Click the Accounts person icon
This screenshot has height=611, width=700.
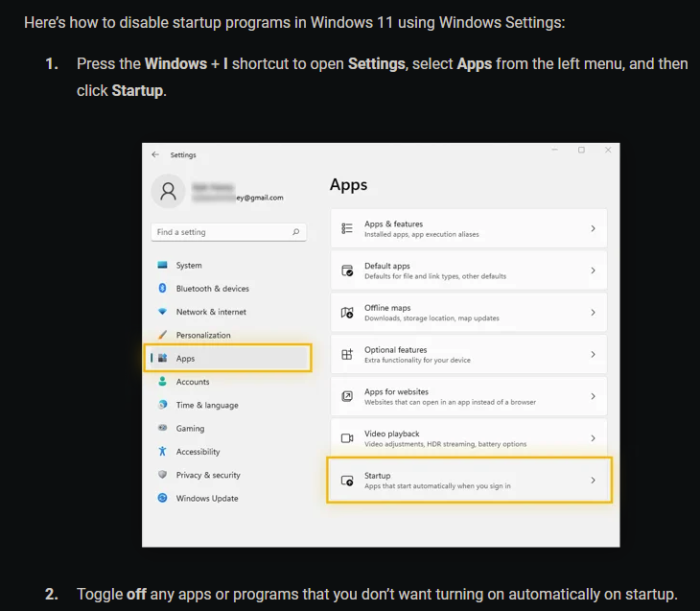[x=162, y=381]
